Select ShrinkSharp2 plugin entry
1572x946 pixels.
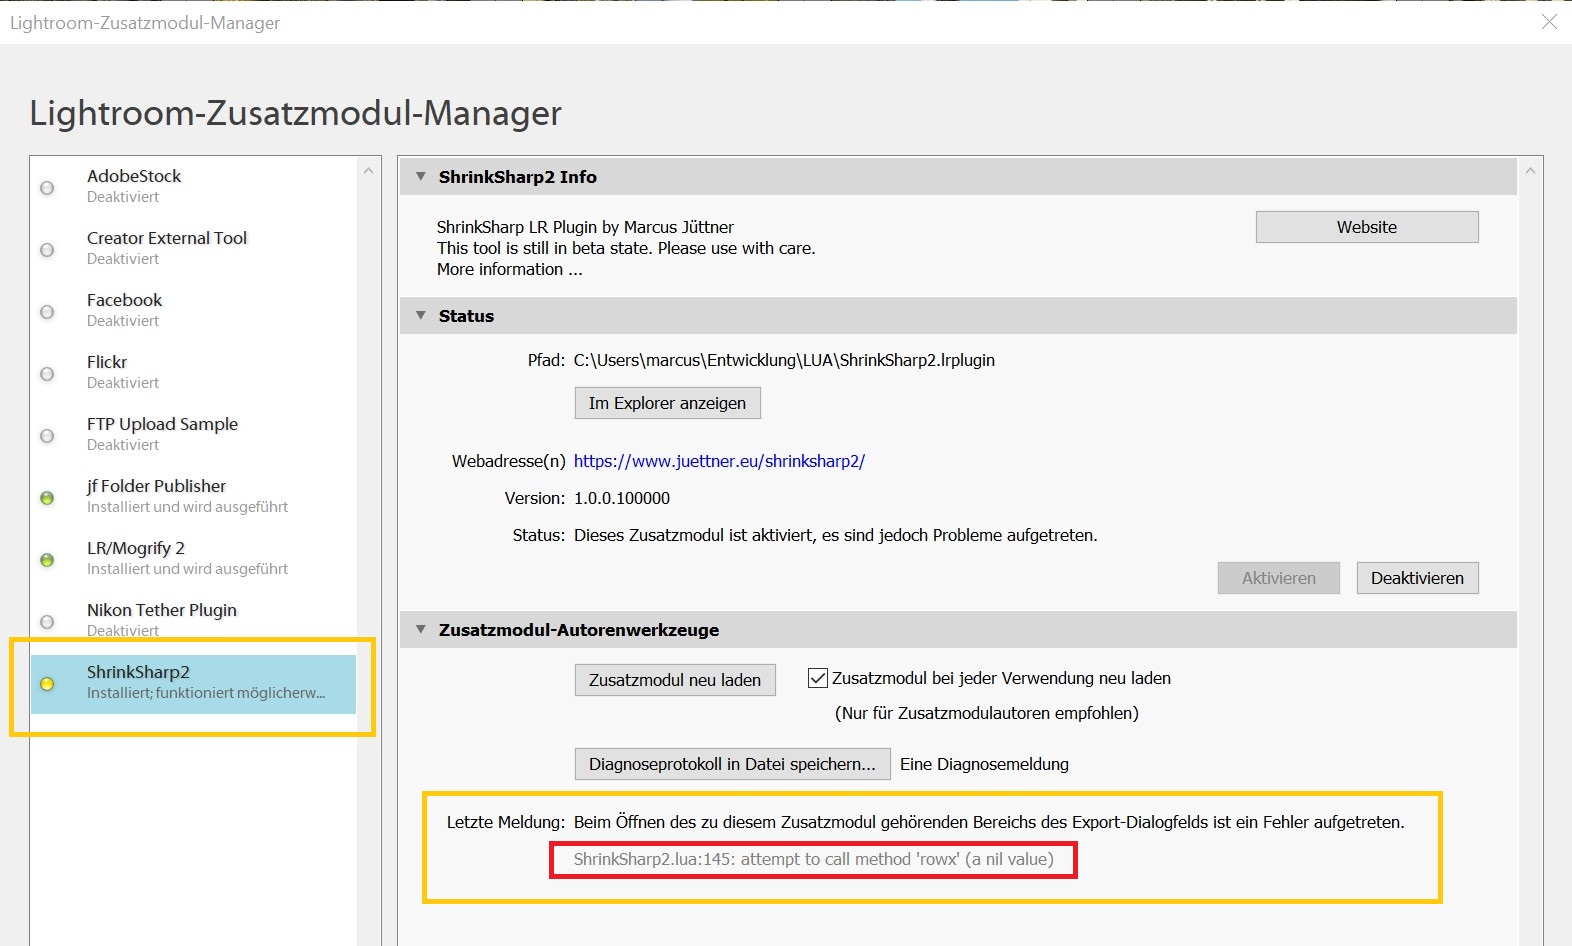193,684
